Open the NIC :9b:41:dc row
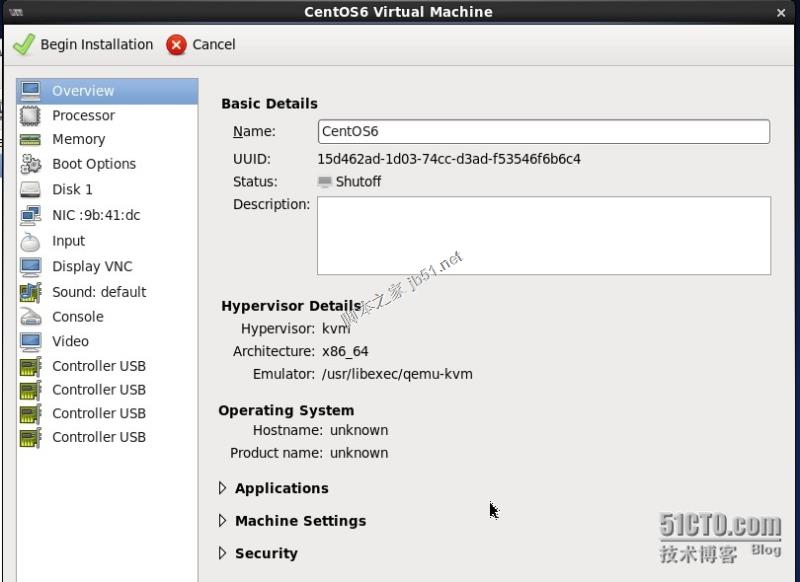 [107, 215]
